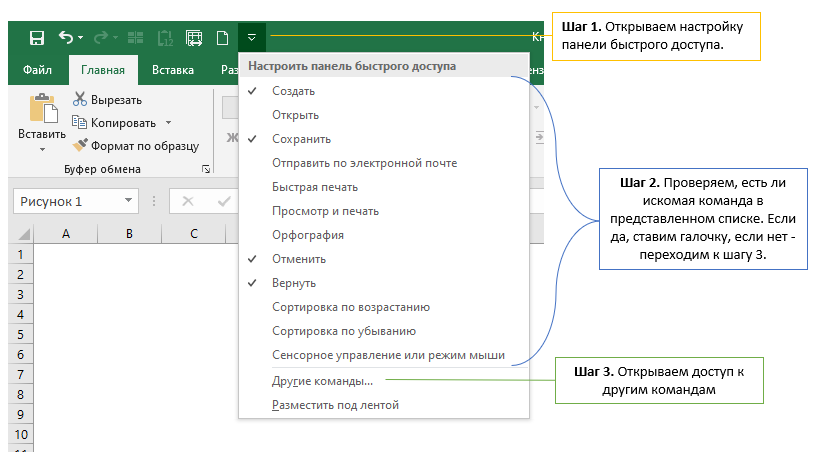Viewport: 823px width, 462px height.
Task: Choose Сортировка по возрастанию menu entry
Action: click(x=384, y=307)
